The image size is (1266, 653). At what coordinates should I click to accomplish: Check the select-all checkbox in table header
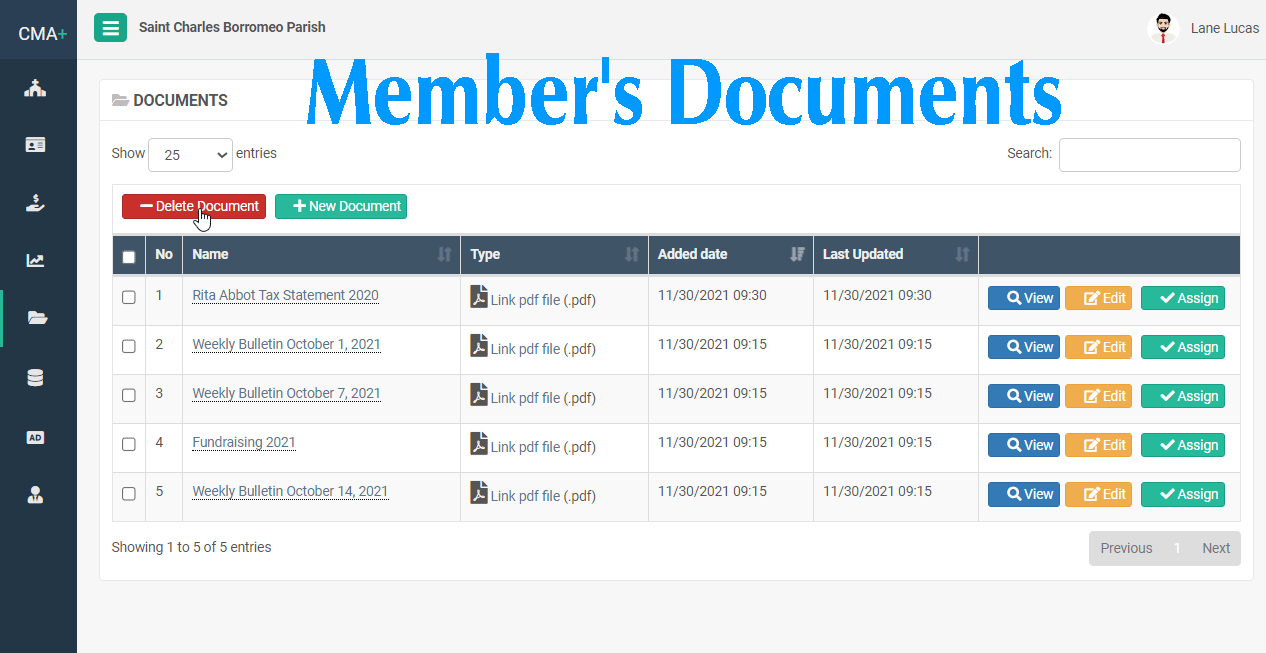(128, 257)
